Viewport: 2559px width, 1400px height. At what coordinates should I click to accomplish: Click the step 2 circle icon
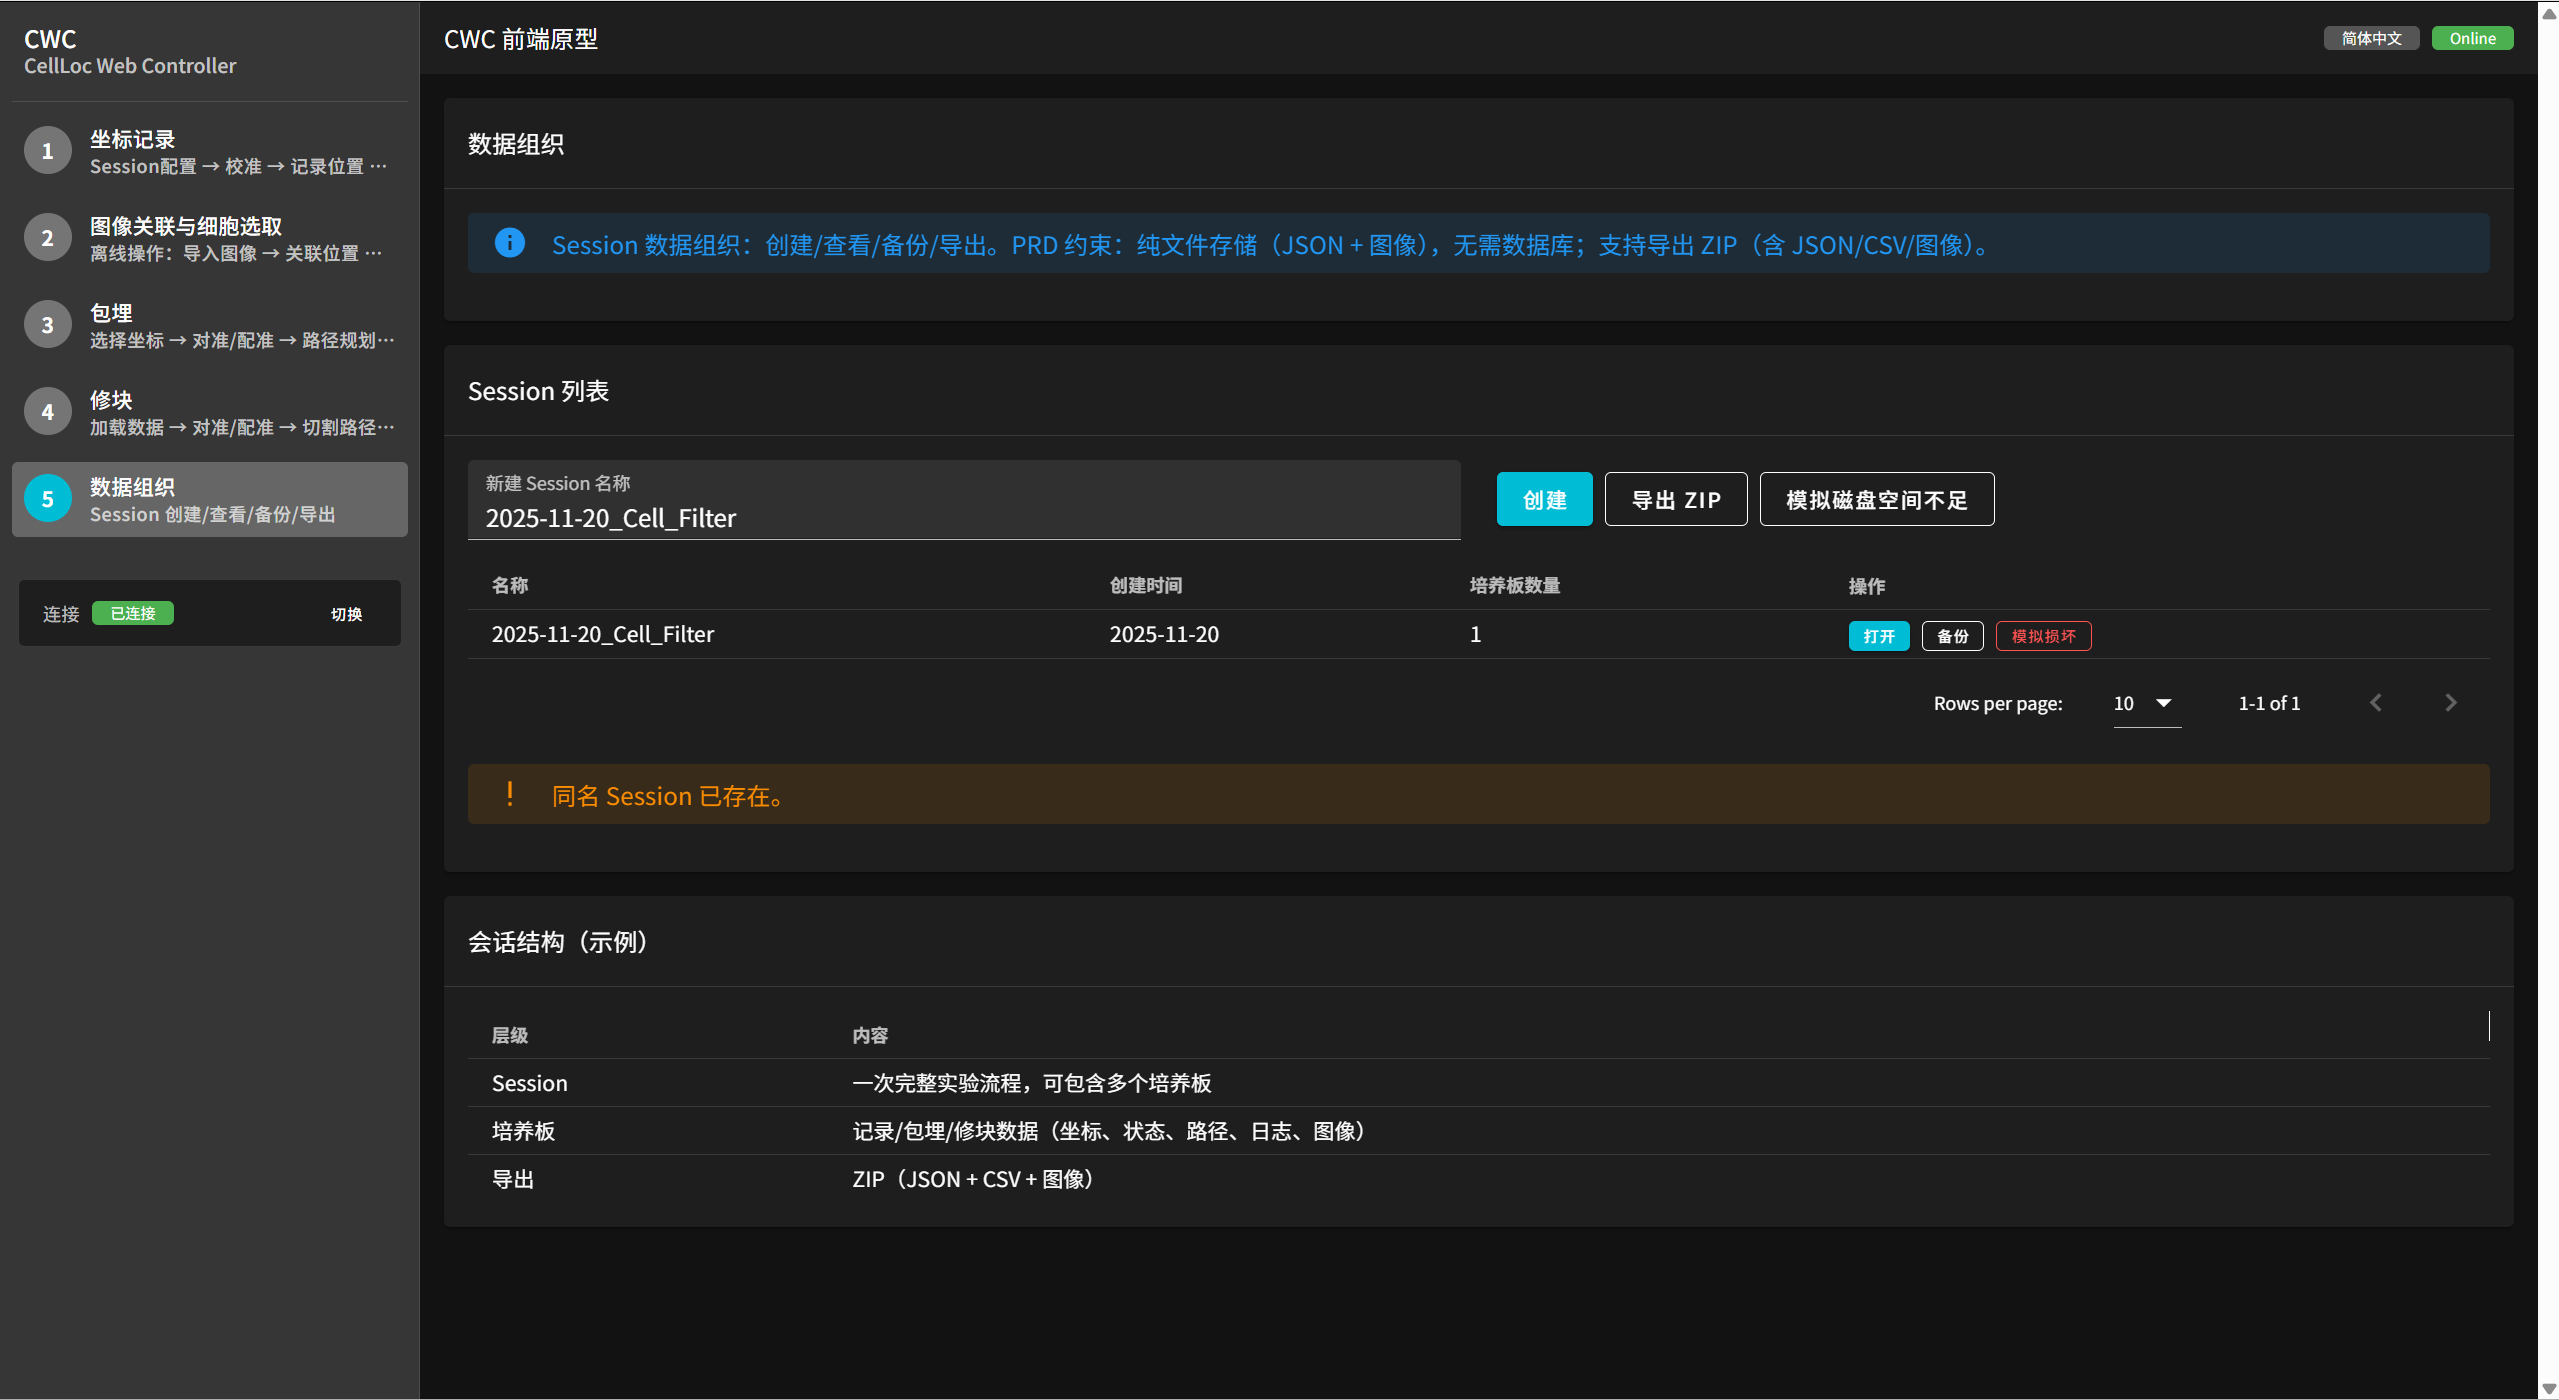coord(47,238)
